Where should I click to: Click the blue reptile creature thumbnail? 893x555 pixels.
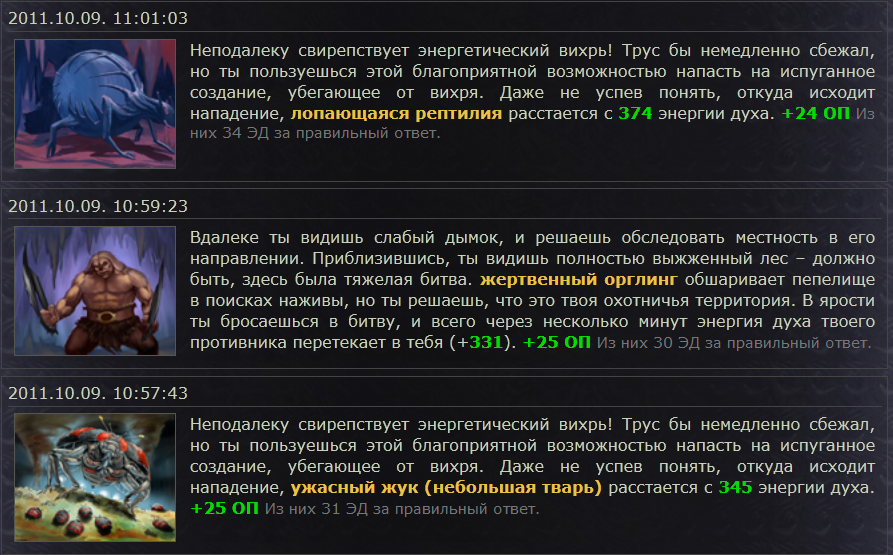pos(96,104)
